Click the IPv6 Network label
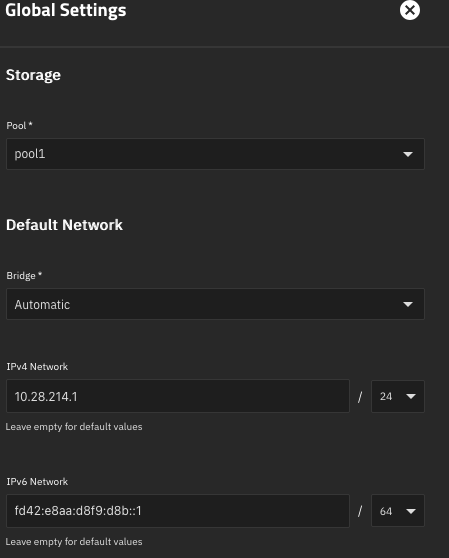The image size is (449, 558). coord(37,481)
